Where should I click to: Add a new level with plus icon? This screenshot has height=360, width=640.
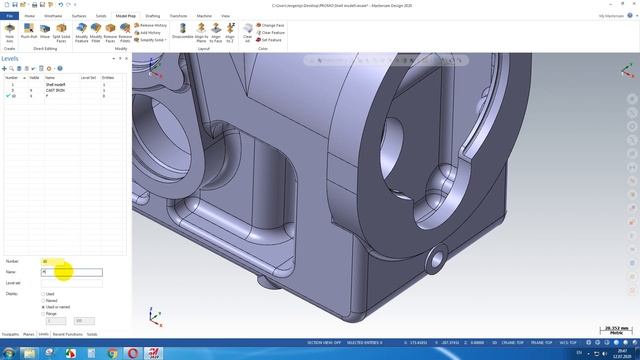point(4,69)
